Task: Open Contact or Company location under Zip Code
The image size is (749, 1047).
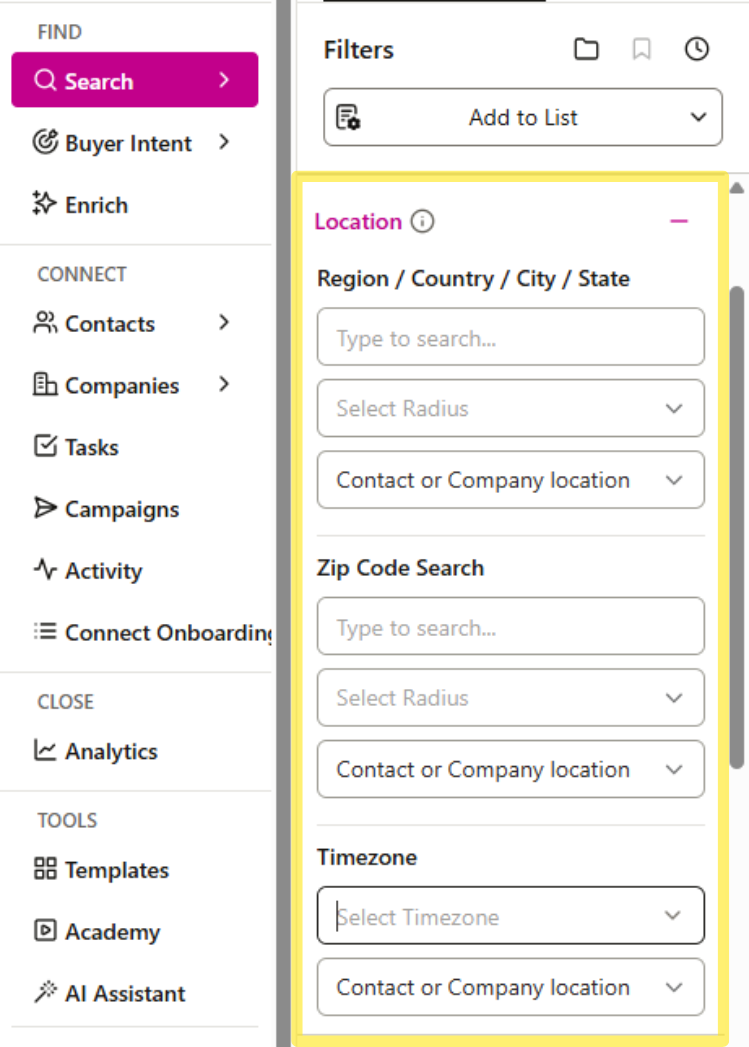Action: 510,769
